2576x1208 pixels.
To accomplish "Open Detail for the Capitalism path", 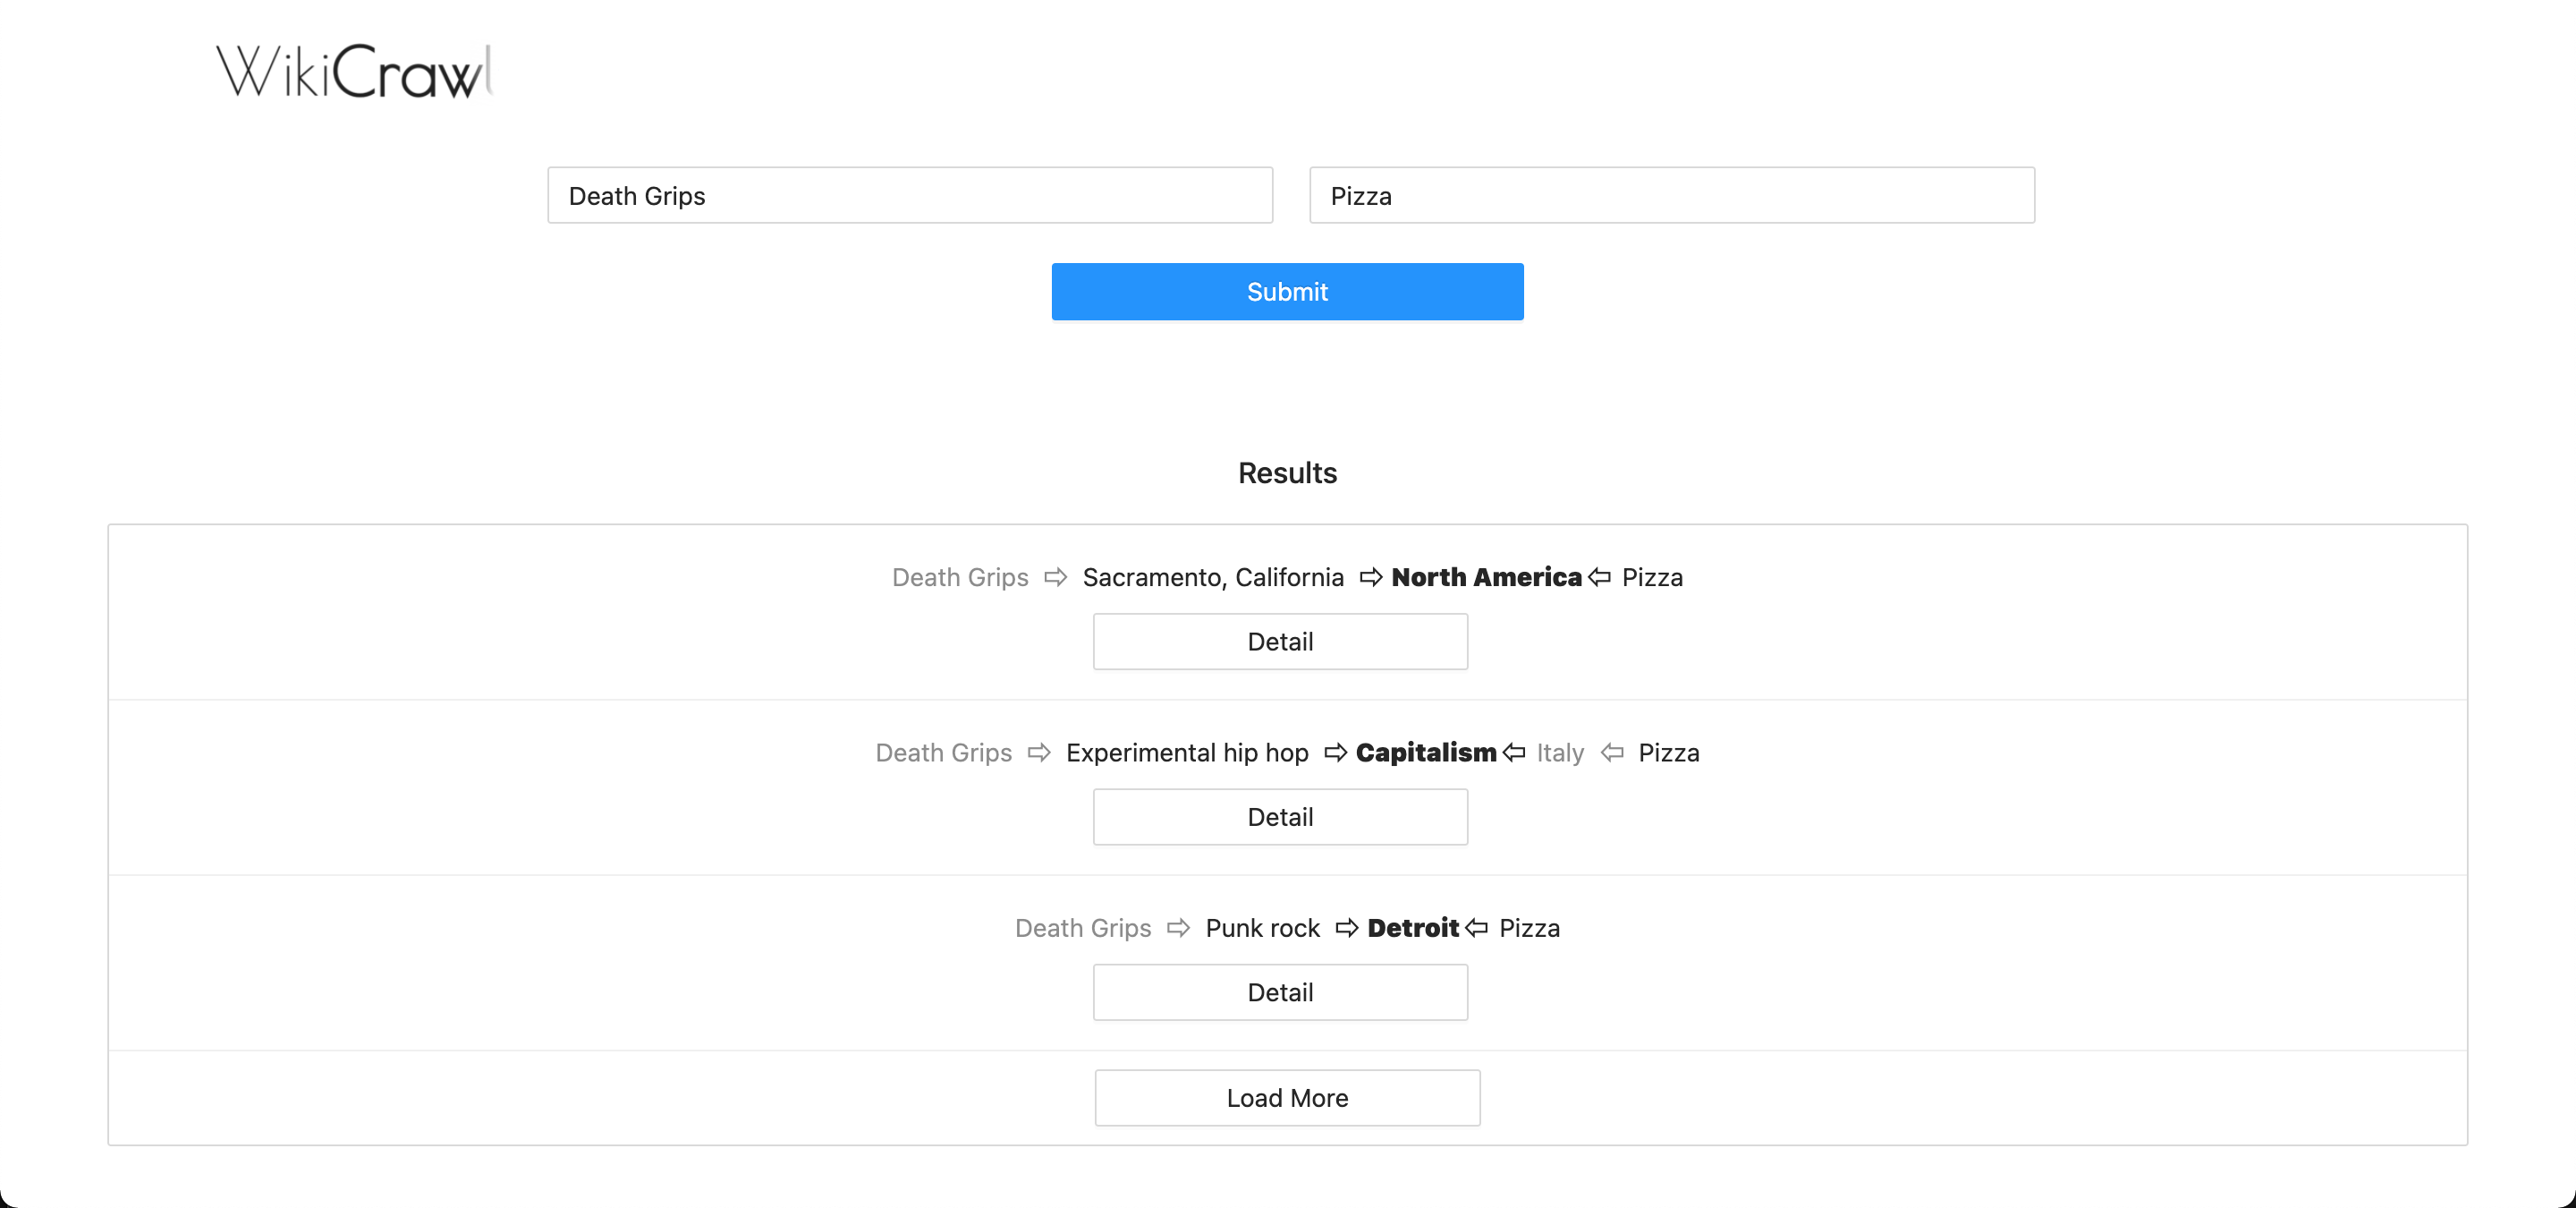I will [x=1280, y=816].
